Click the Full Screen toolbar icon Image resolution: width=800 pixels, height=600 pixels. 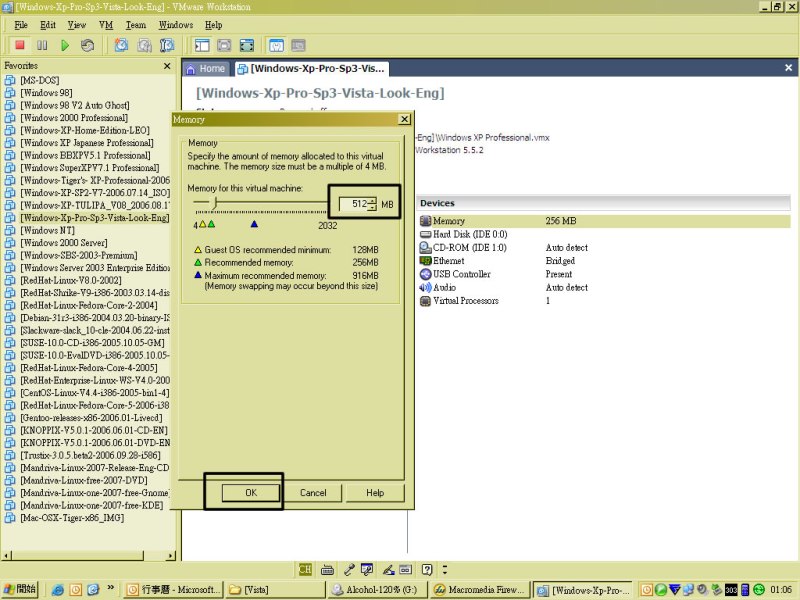point(247,45)
